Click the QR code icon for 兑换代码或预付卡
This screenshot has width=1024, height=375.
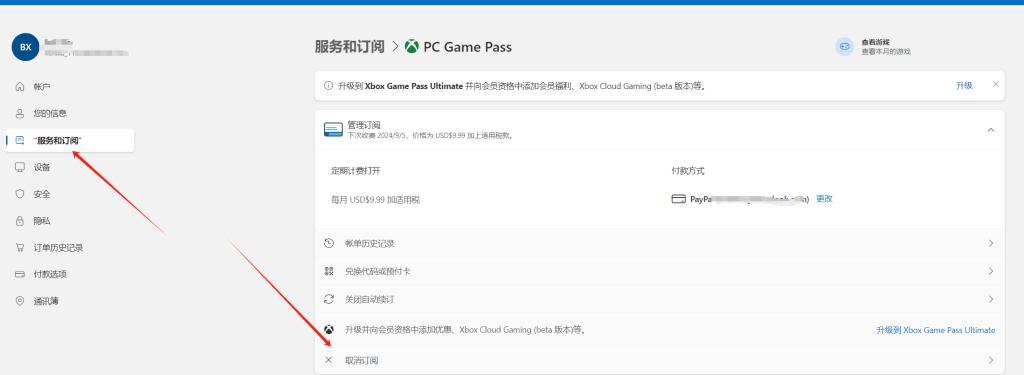[x=329, y=271]
